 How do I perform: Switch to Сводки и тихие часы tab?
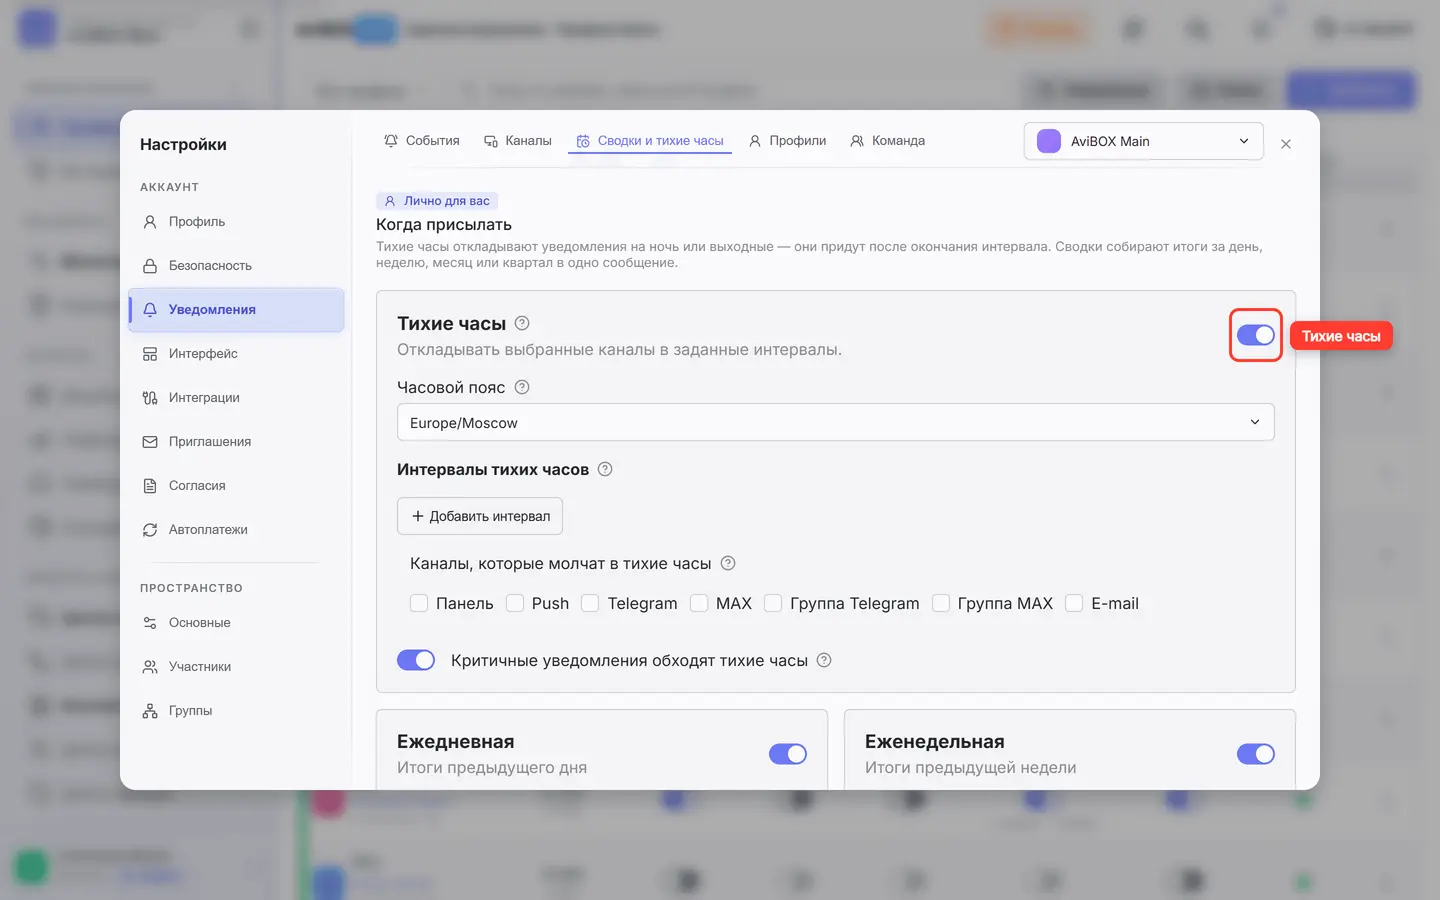pyautogui.click(x=650, y=141)
